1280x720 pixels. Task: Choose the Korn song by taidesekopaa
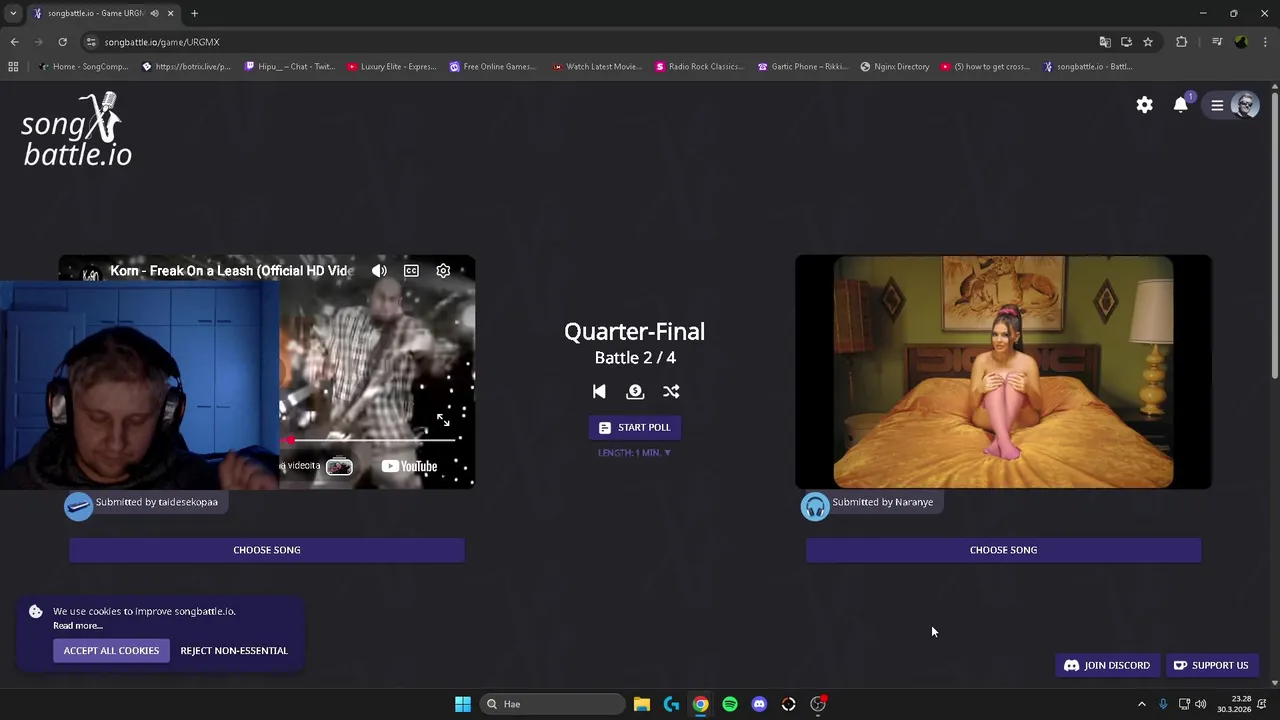[x=267, y=550]
